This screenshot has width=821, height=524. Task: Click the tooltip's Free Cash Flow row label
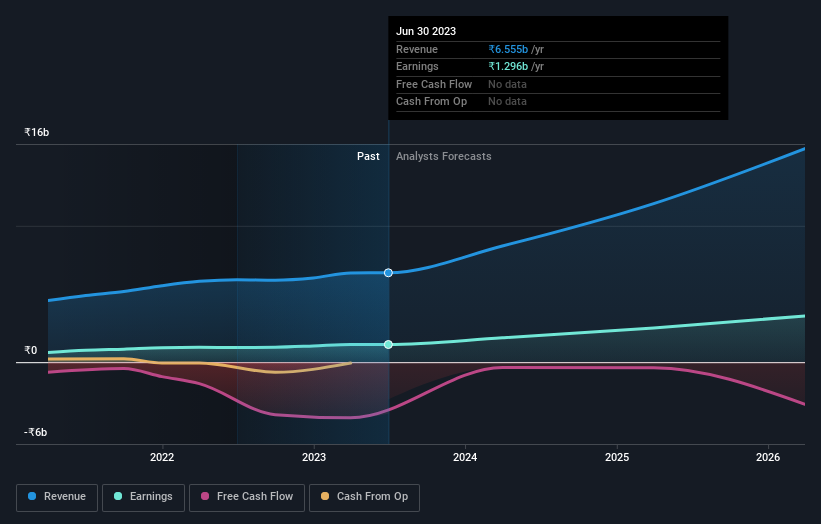point(434,84)
